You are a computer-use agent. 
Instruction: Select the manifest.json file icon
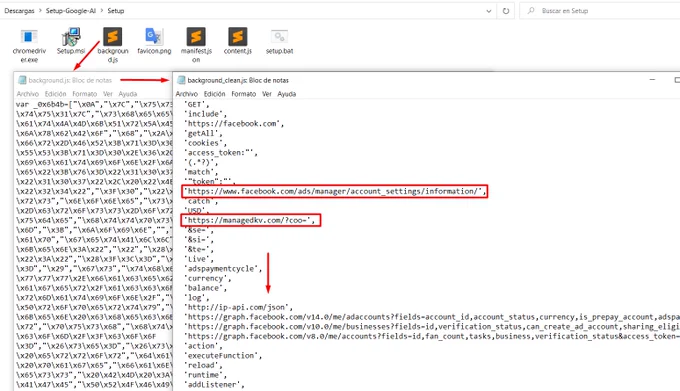[x=196, y=37]
